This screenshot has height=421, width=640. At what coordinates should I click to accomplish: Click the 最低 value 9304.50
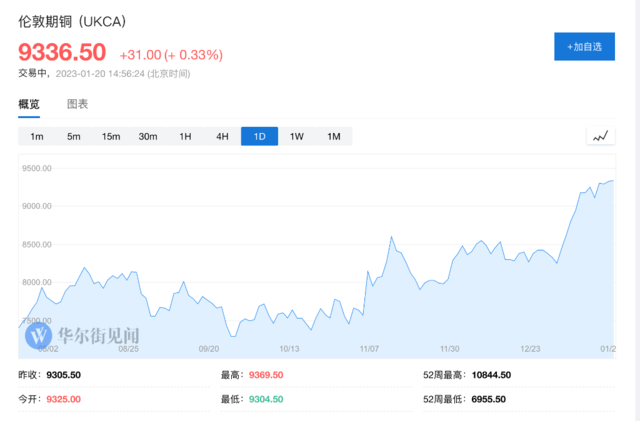(266, 399)
